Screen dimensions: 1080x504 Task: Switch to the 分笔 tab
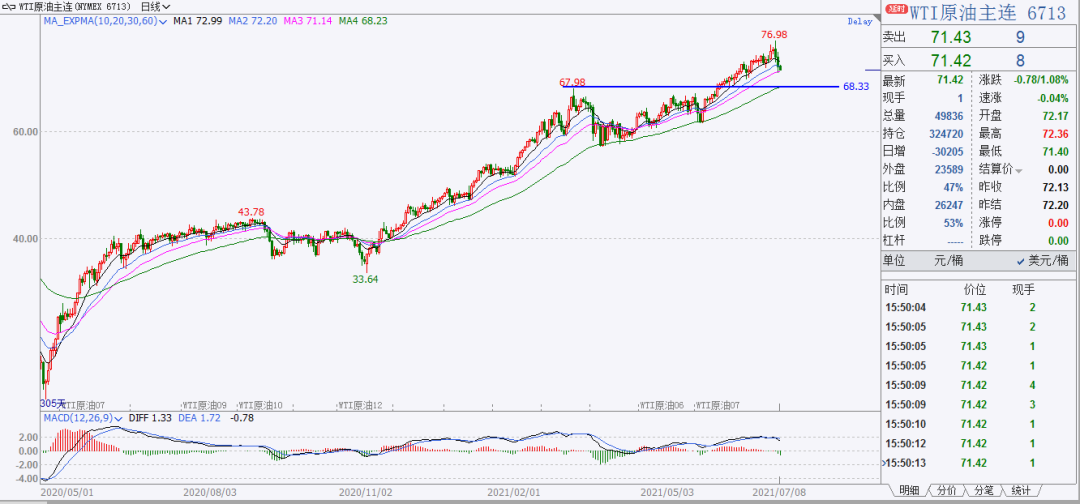coord(984,490)
